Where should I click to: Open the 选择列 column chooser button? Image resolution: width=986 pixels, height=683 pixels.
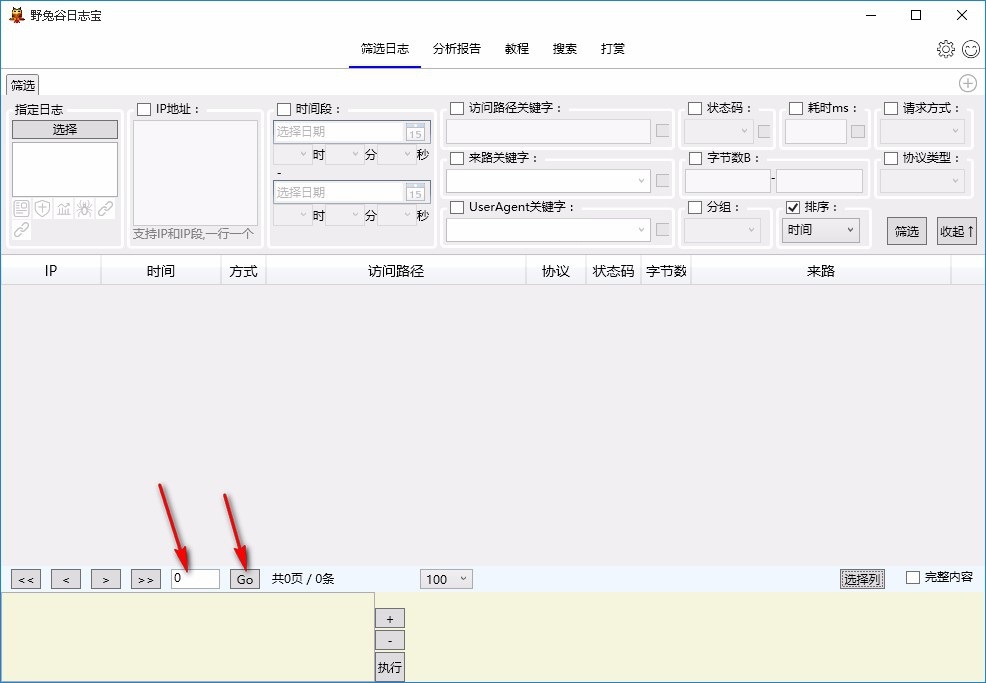[x=862, y=579]
